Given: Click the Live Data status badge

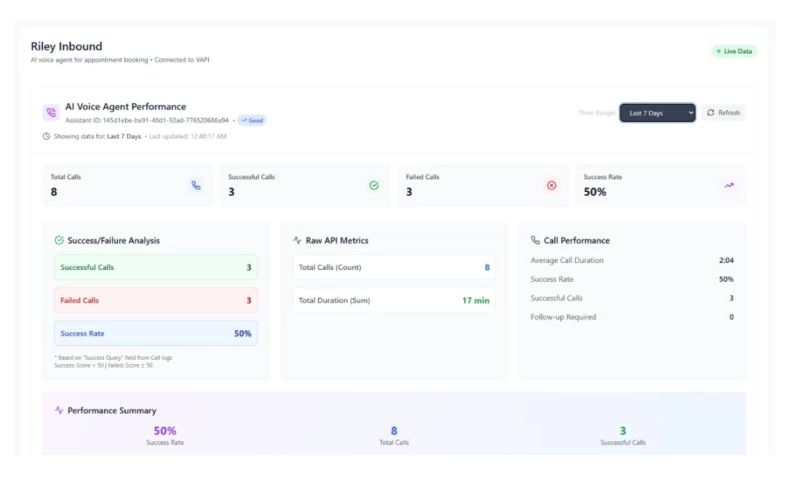Looking at the screenshot, I should (733, 51).
